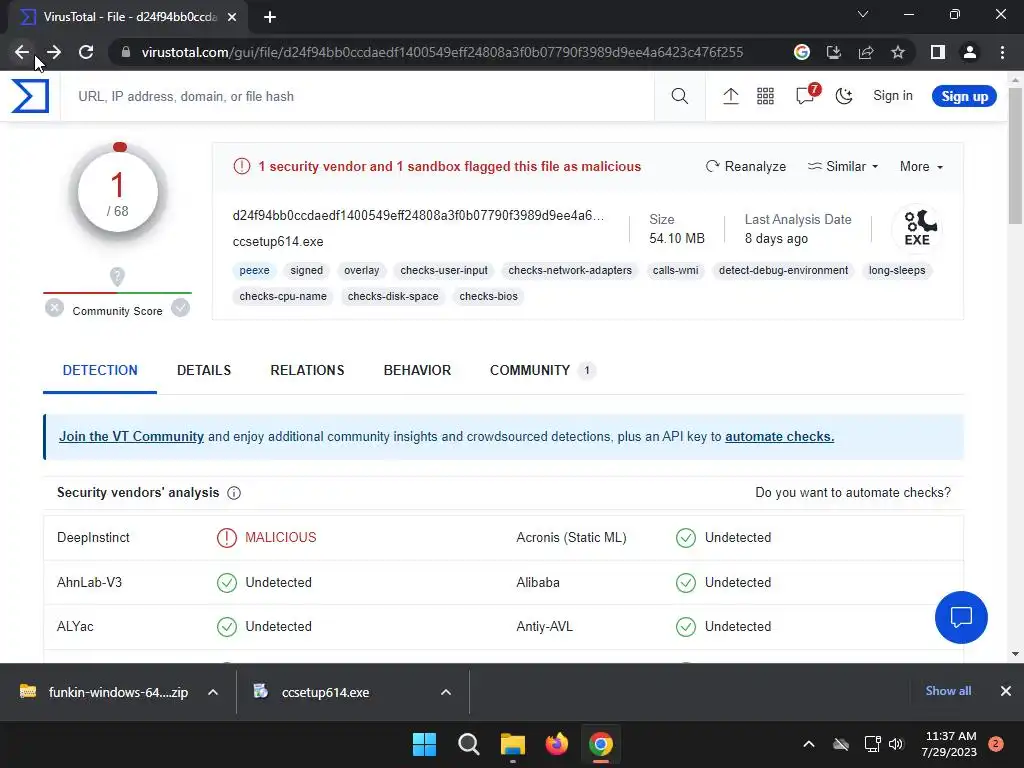1024x768 pixels.
Task: Click Do you want to automate checks?
Action: [x=852, y=492]
